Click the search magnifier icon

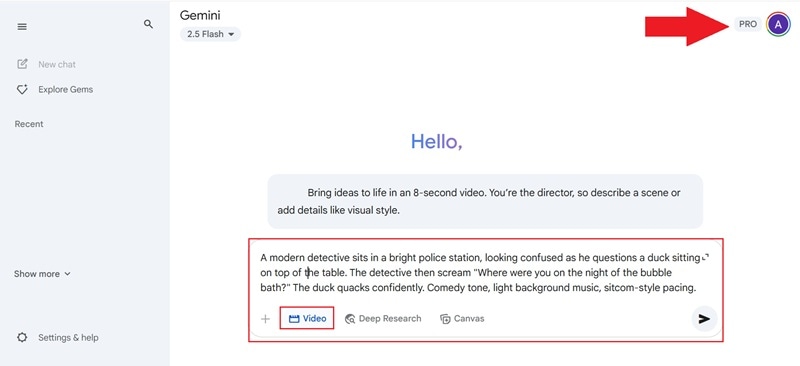(x=148, y=24)
